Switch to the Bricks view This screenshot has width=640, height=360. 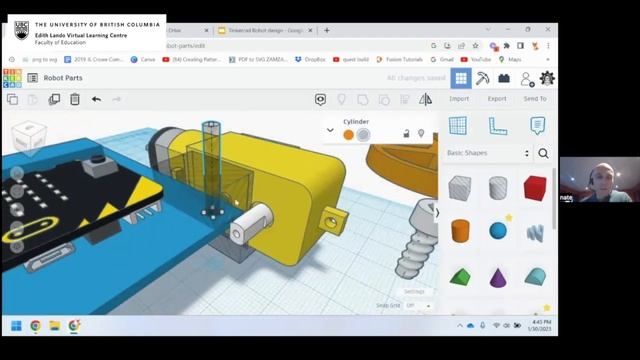504,78
